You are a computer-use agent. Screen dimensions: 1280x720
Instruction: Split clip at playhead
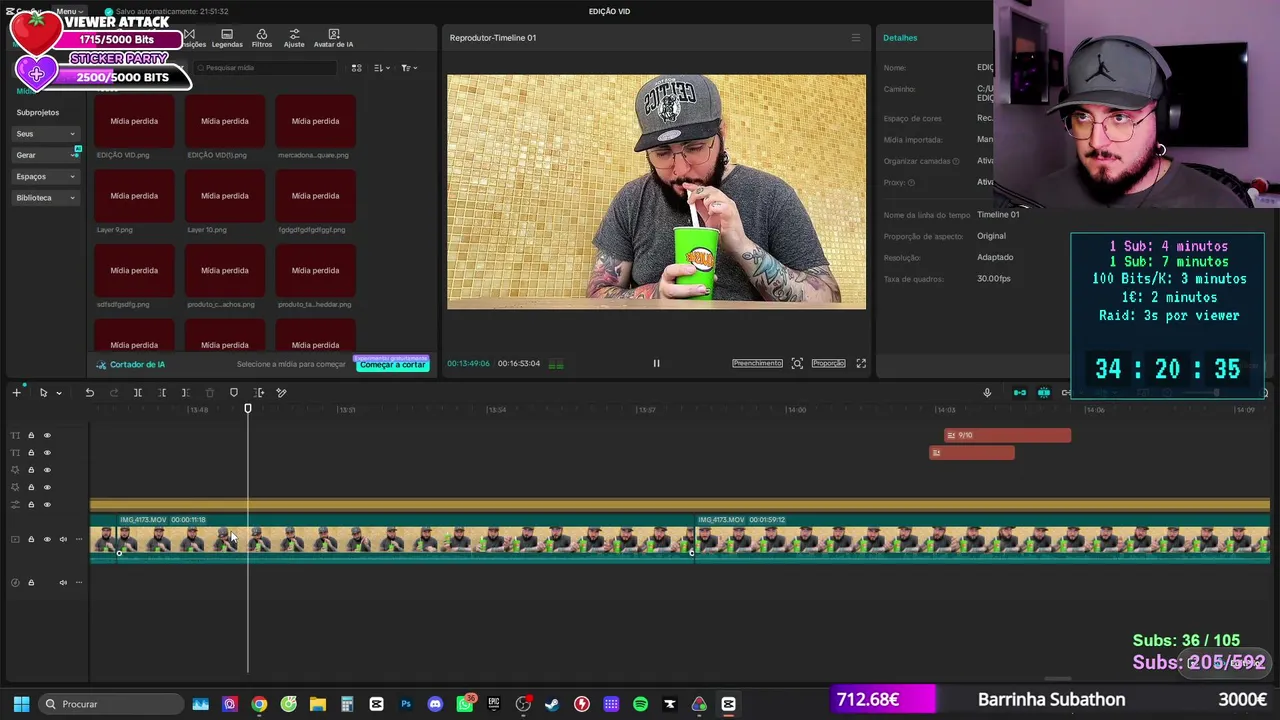click(x=138, y=393)
